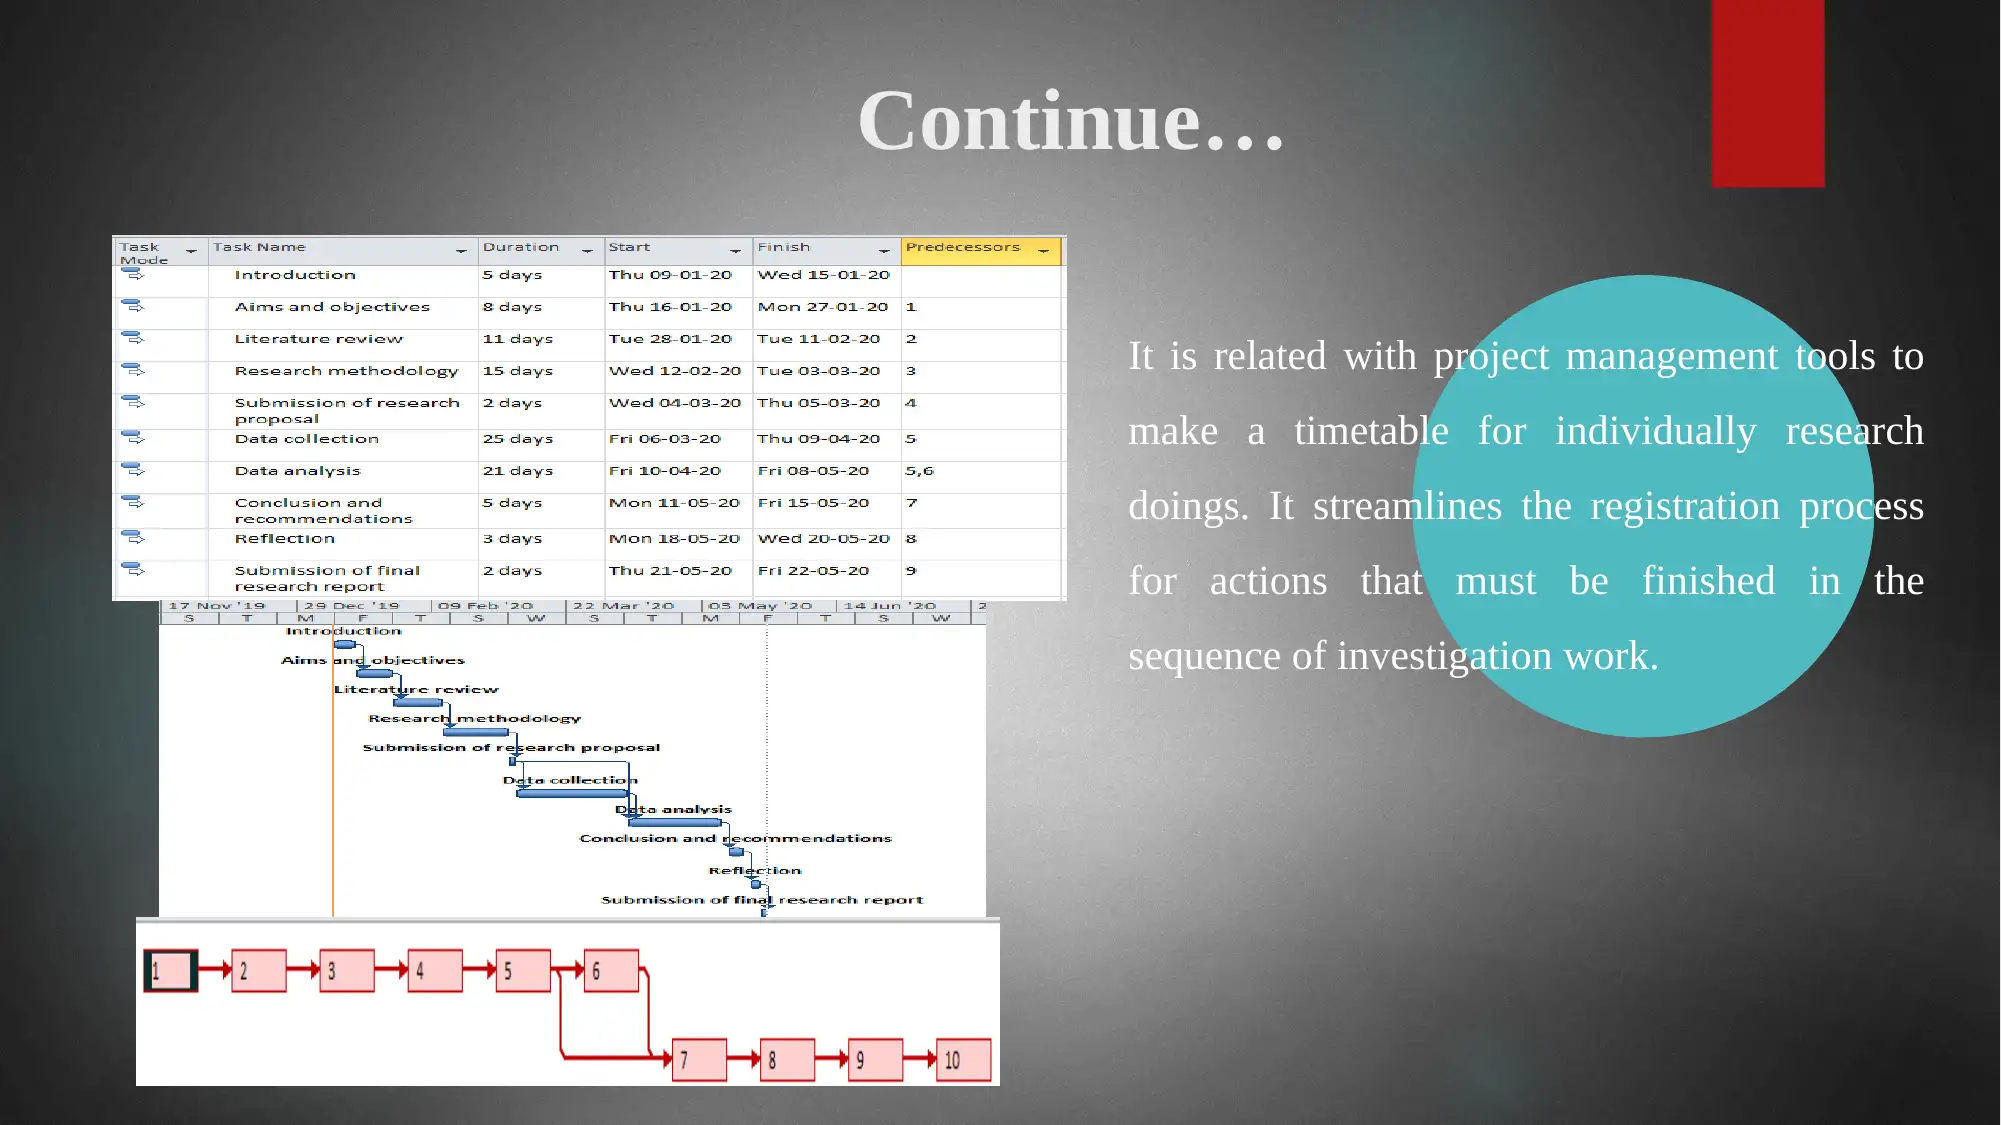Click the Task Mode icon for Data collection row
The width and height of the screenshot is (2001, 1125).
[x=133, y=438]
